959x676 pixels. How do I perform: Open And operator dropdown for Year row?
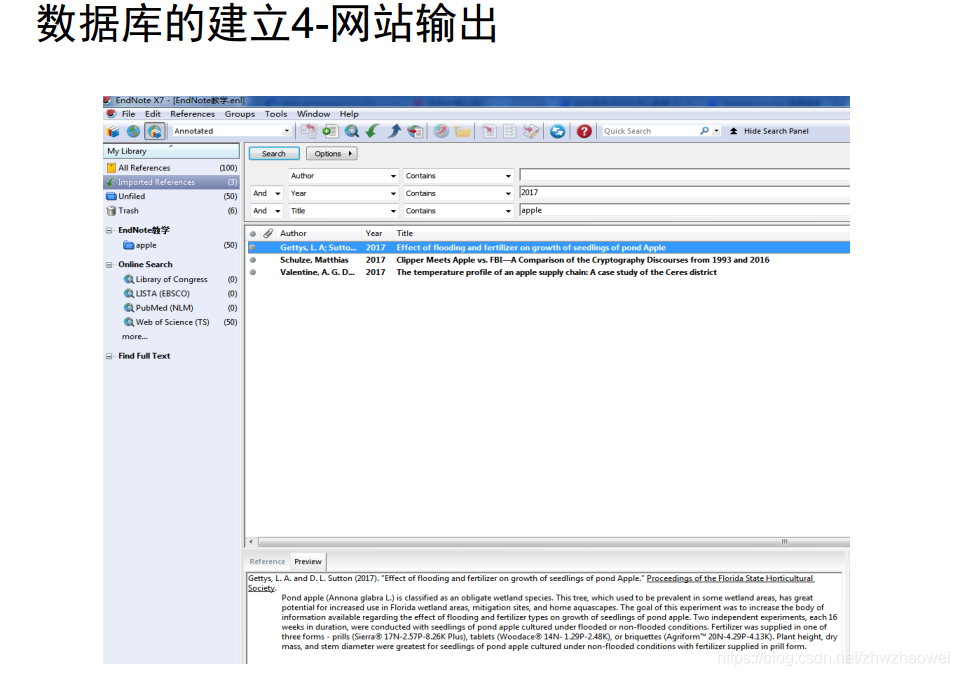(278, 193)
